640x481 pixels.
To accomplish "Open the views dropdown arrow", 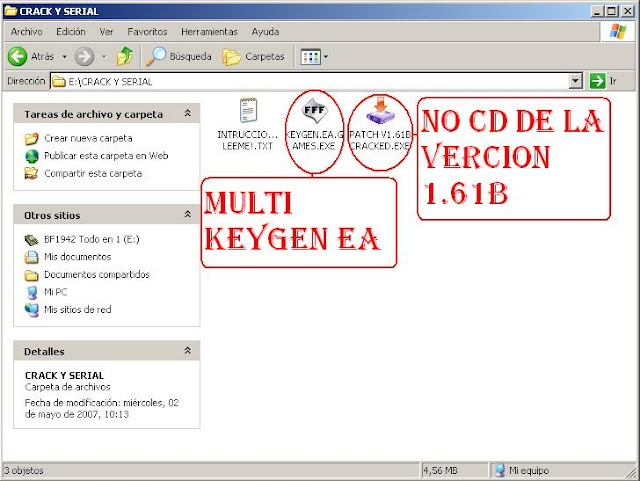I will (x=326, y=57).
